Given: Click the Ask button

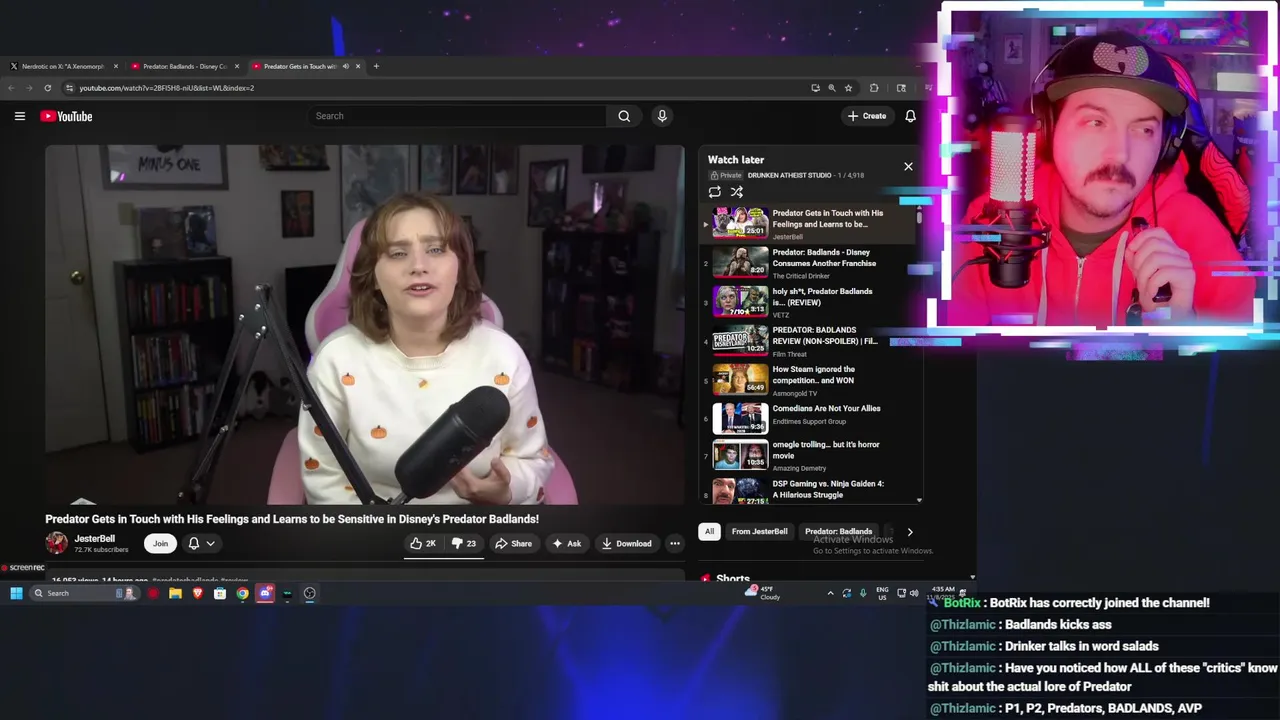Looking at the screenshot, I should [x=567, y=543].
